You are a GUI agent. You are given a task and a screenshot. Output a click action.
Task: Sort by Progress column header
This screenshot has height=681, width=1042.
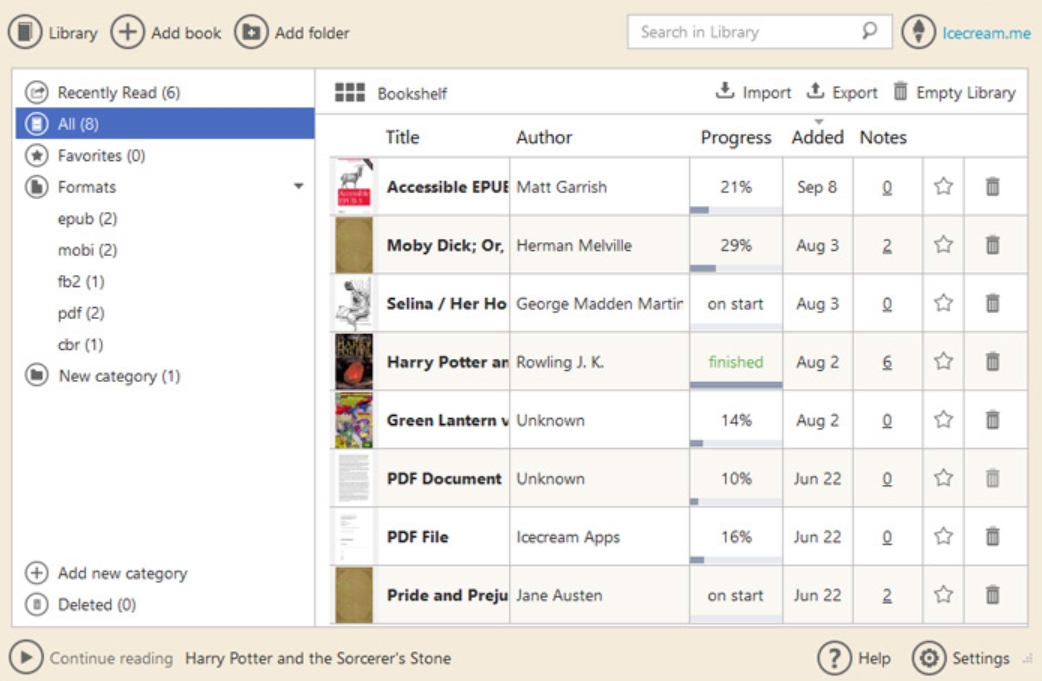coord(736,138)
